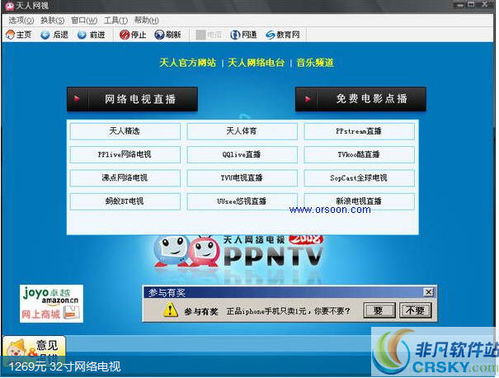Launch PPlive网络电视
499x378 pixels.
tap(125, 154)
